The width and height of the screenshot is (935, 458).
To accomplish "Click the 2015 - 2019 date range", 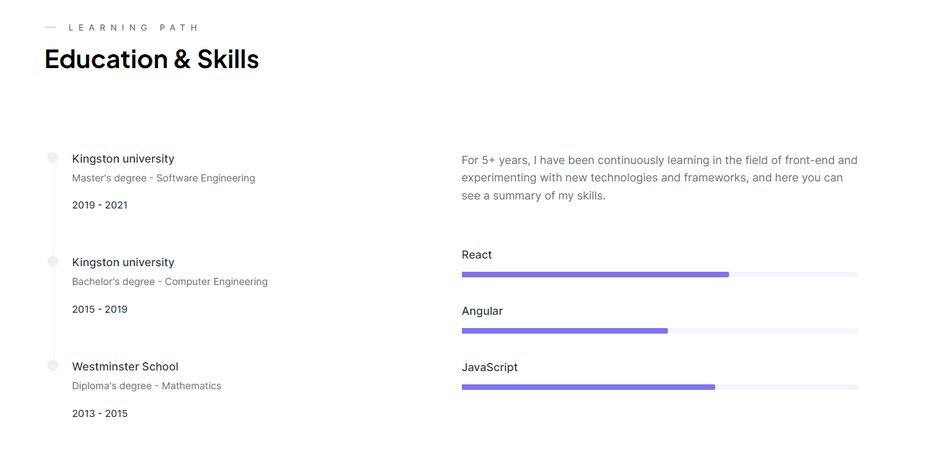I will pyautogui.click(x=100, y=310).
